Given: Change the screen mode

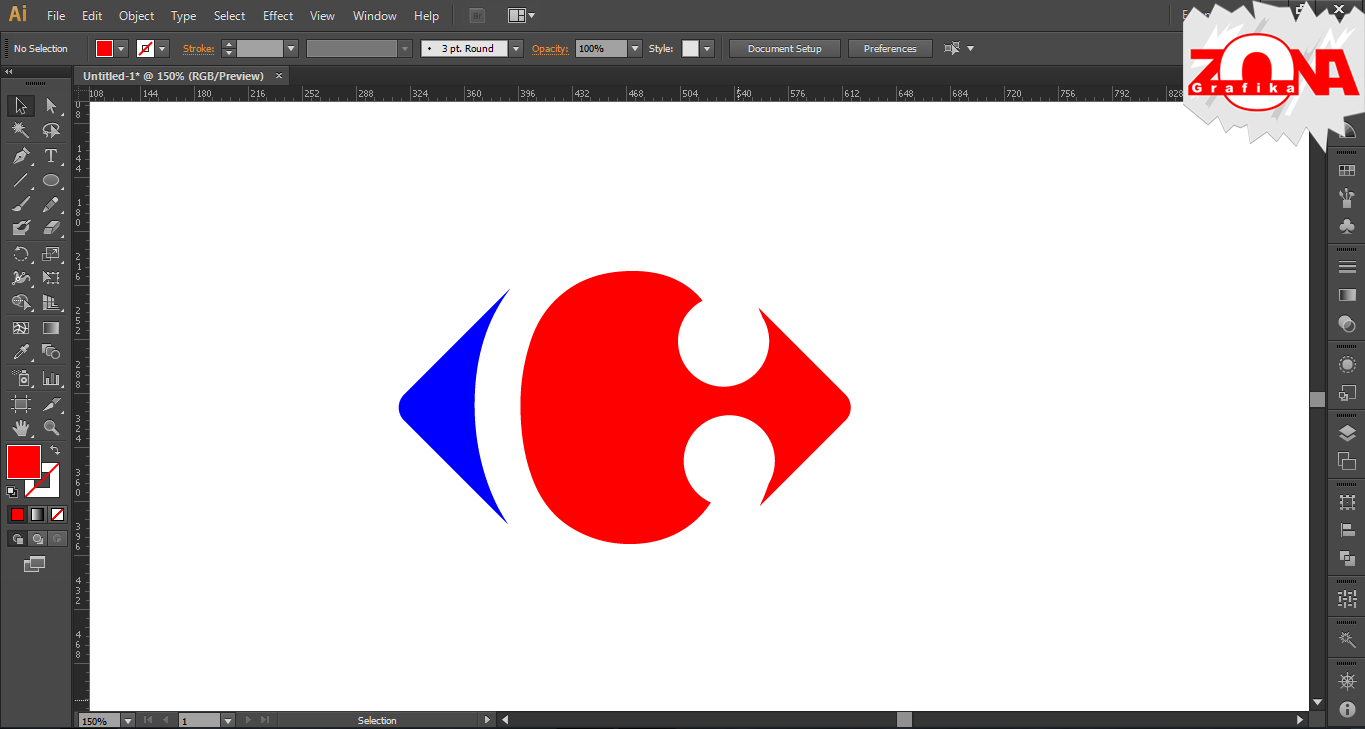Looking at the screenshot, I should [x=35, y=564].
